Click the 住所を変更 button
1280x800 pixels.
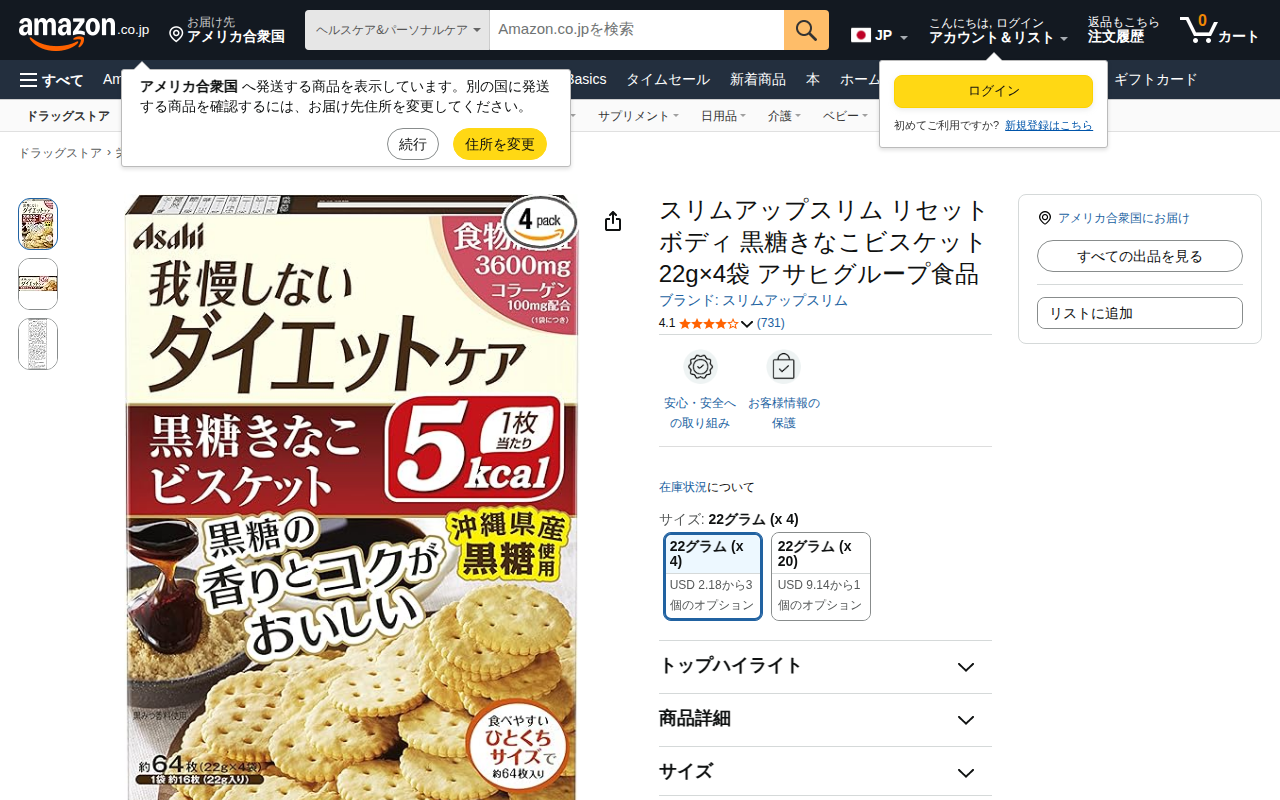point(500,144)
